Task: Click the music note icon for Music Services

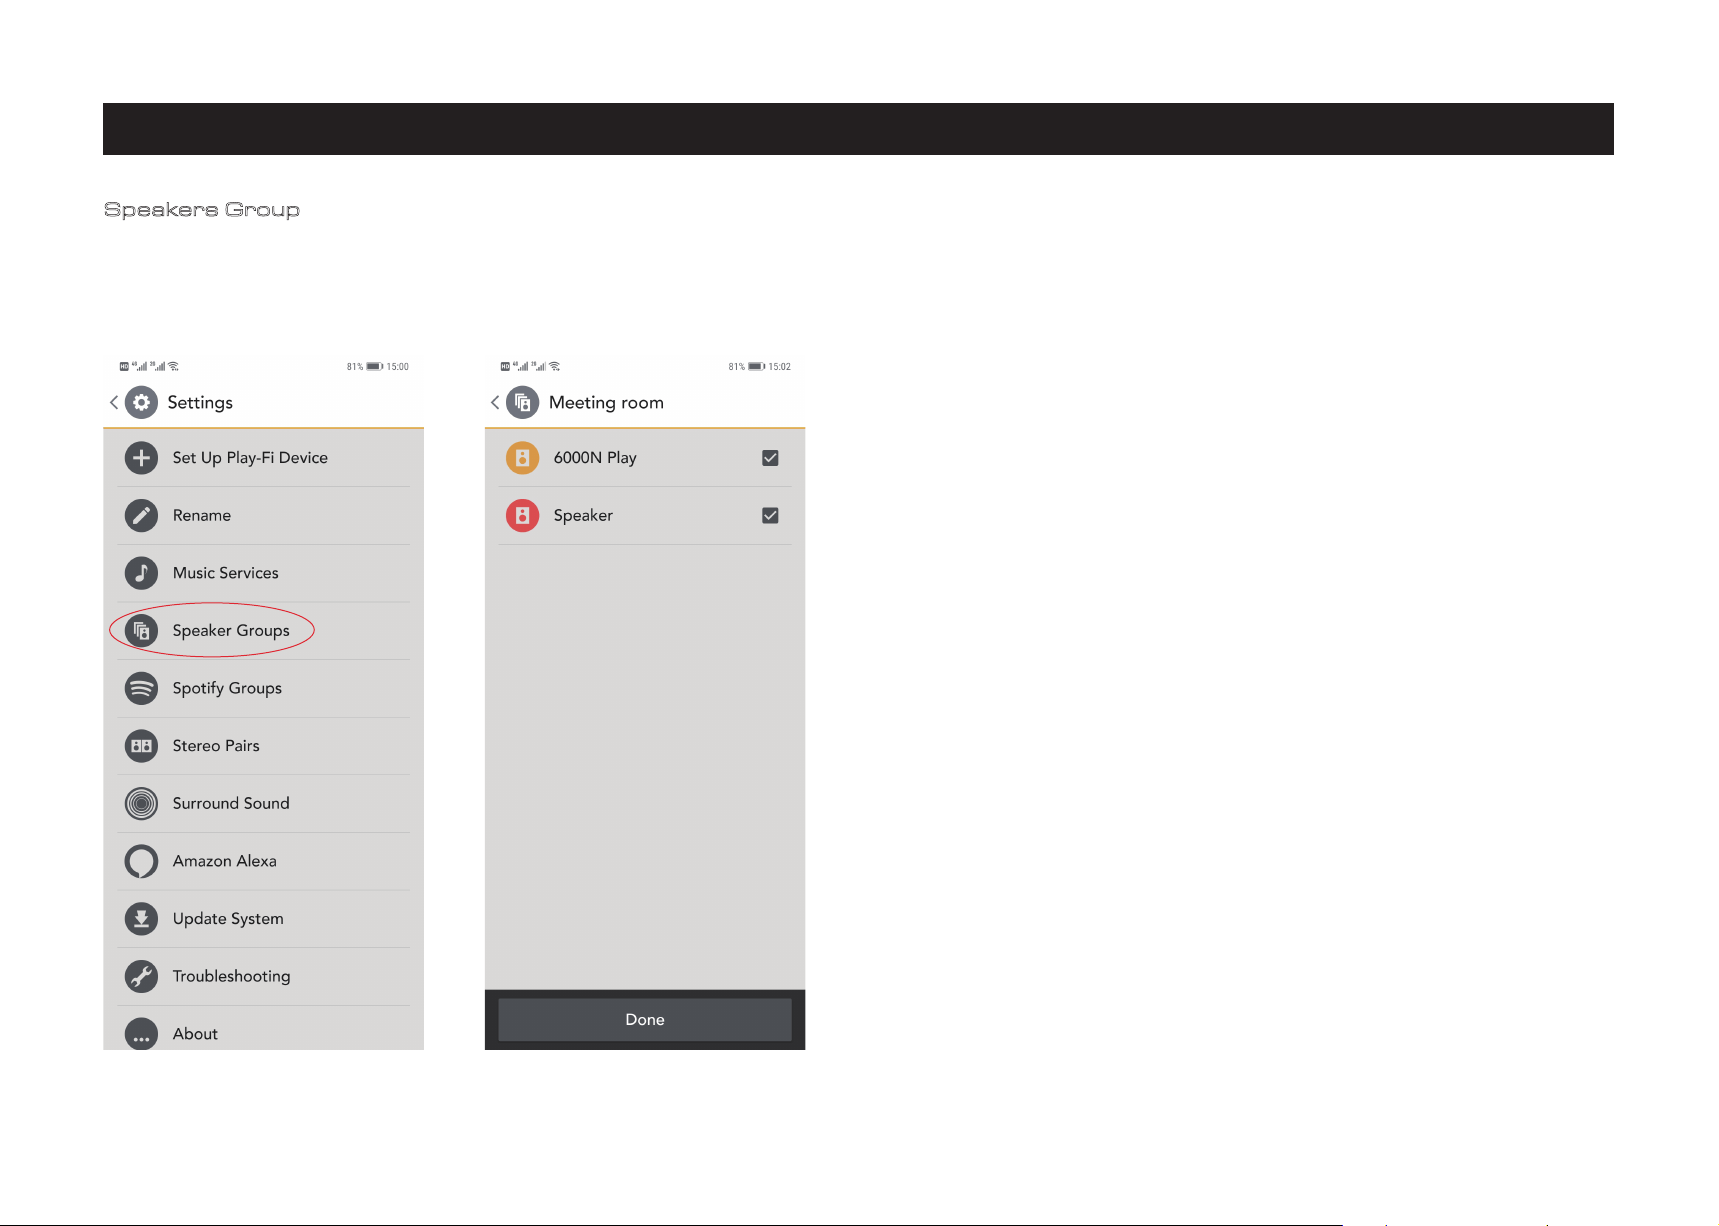Action: [x=141, y=573]
